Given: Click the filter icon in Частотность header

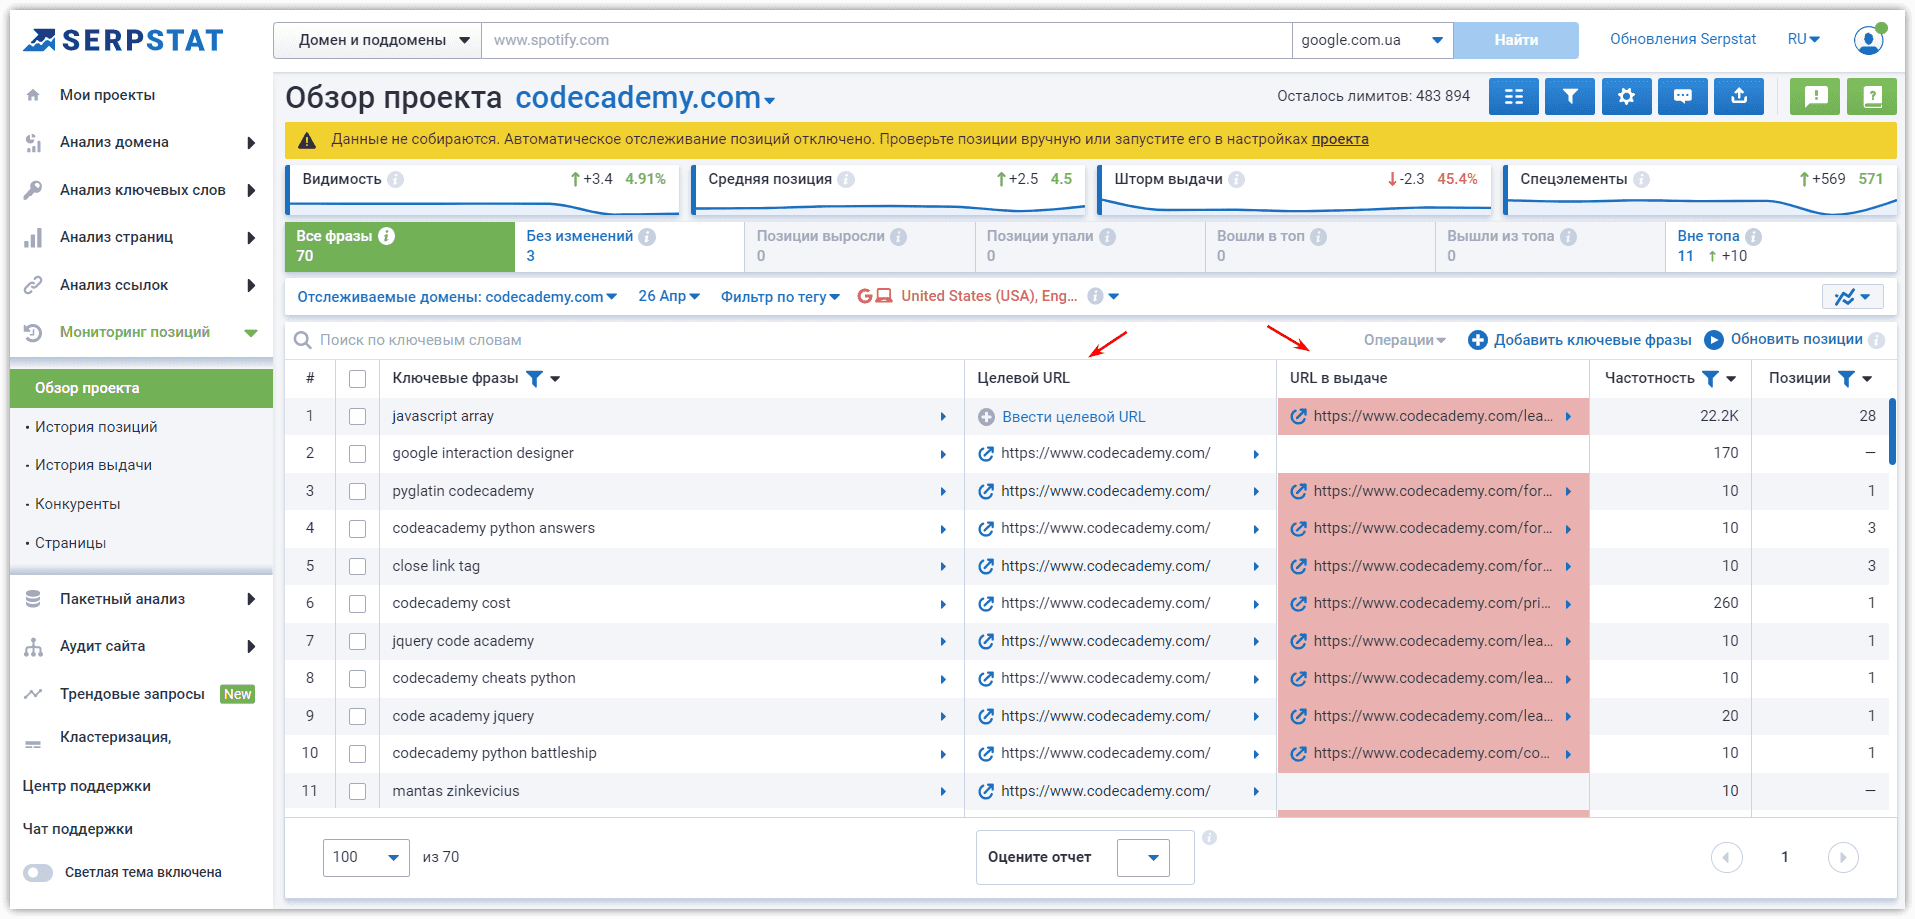Looking at the screenshot, I should point(1711,379).
